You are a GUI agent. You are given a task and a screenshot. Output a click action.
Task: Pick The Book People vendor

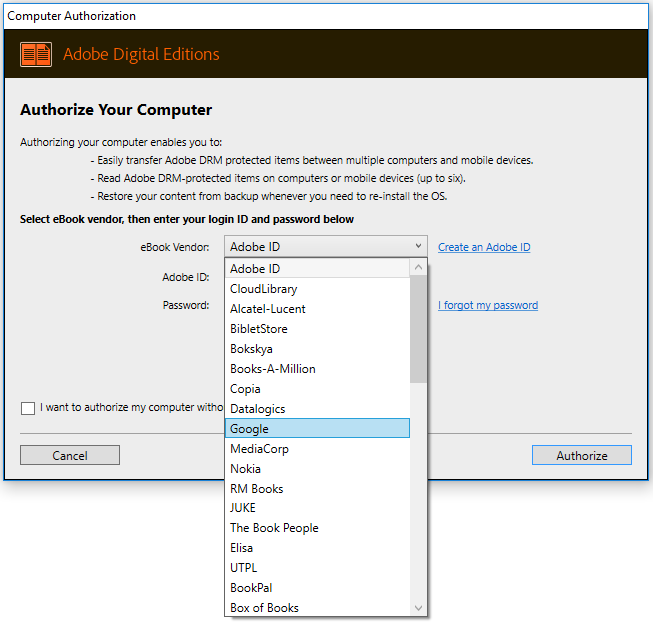tap(275, 528)
